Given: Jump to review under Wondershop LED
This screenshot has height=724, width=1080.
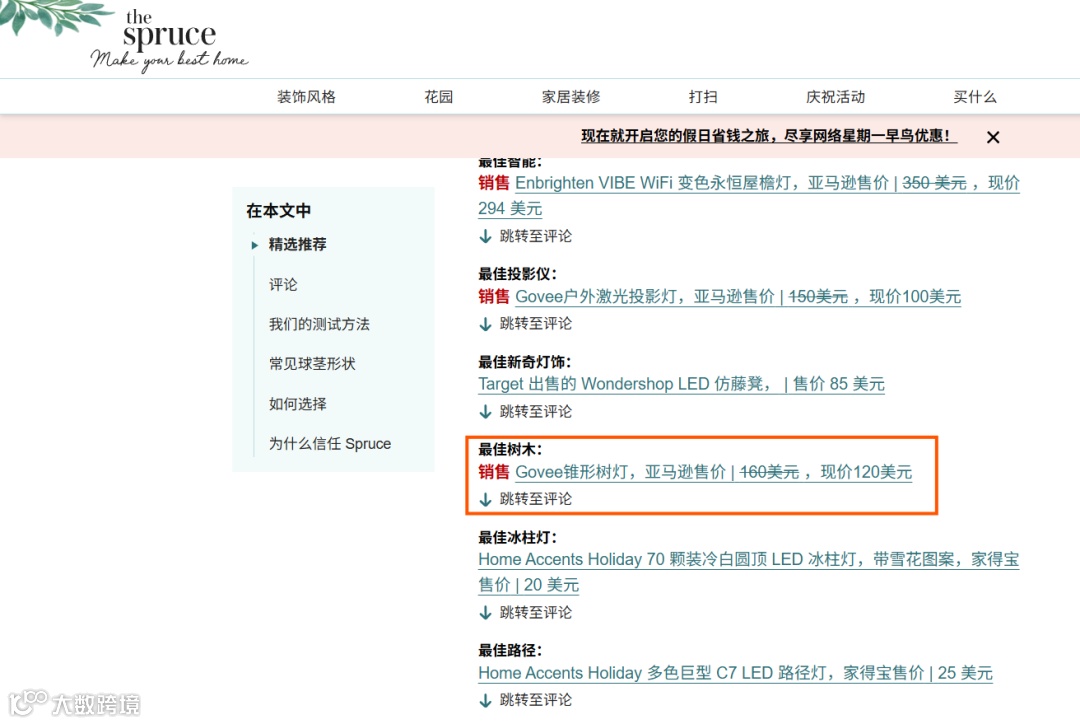Looking at the screenshot, I should 536,412.
